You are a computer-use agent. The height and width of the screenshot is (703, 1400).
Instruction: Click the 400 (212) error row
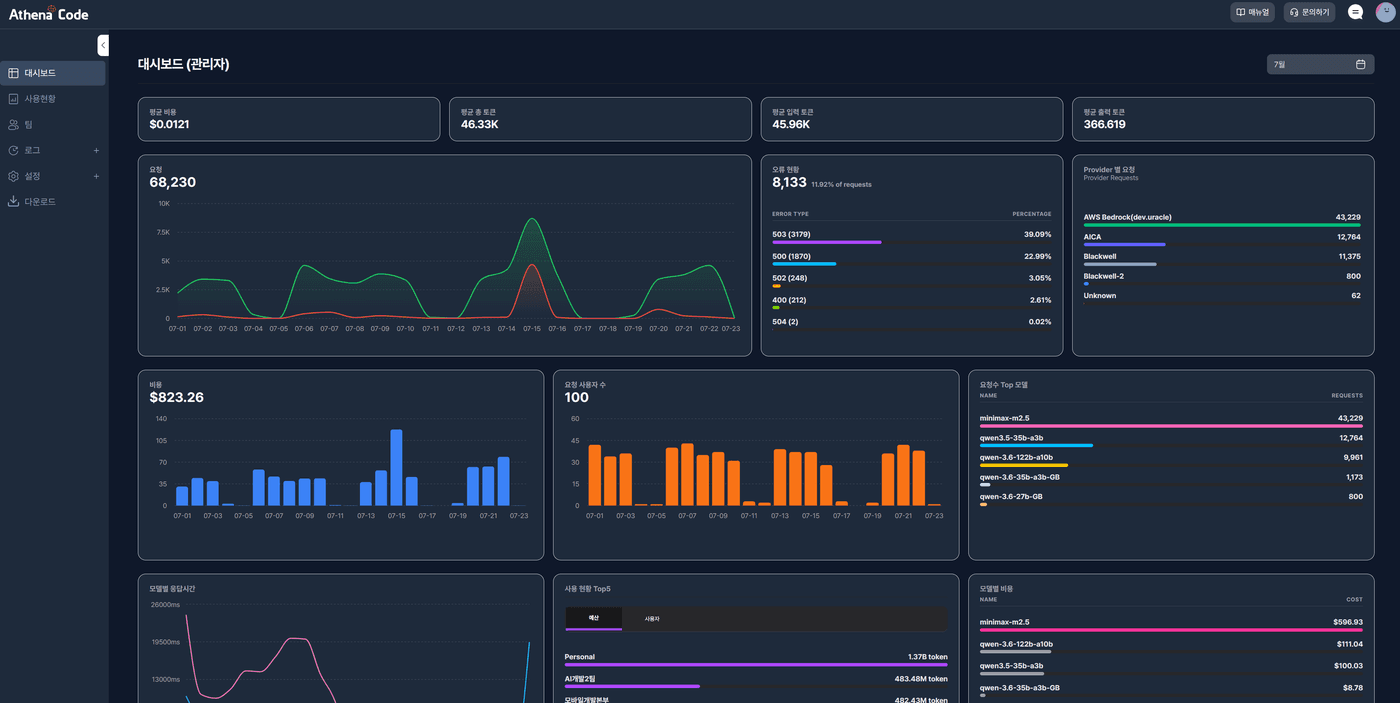(912, 303)
